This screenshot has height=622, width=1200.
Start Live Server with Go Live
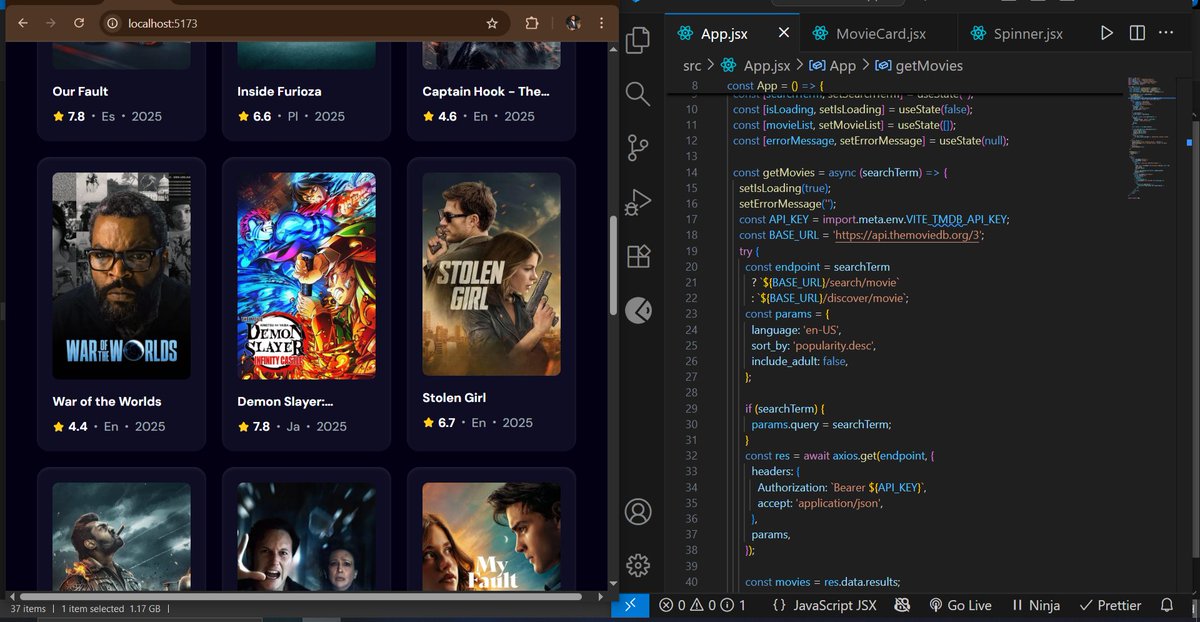960,605
